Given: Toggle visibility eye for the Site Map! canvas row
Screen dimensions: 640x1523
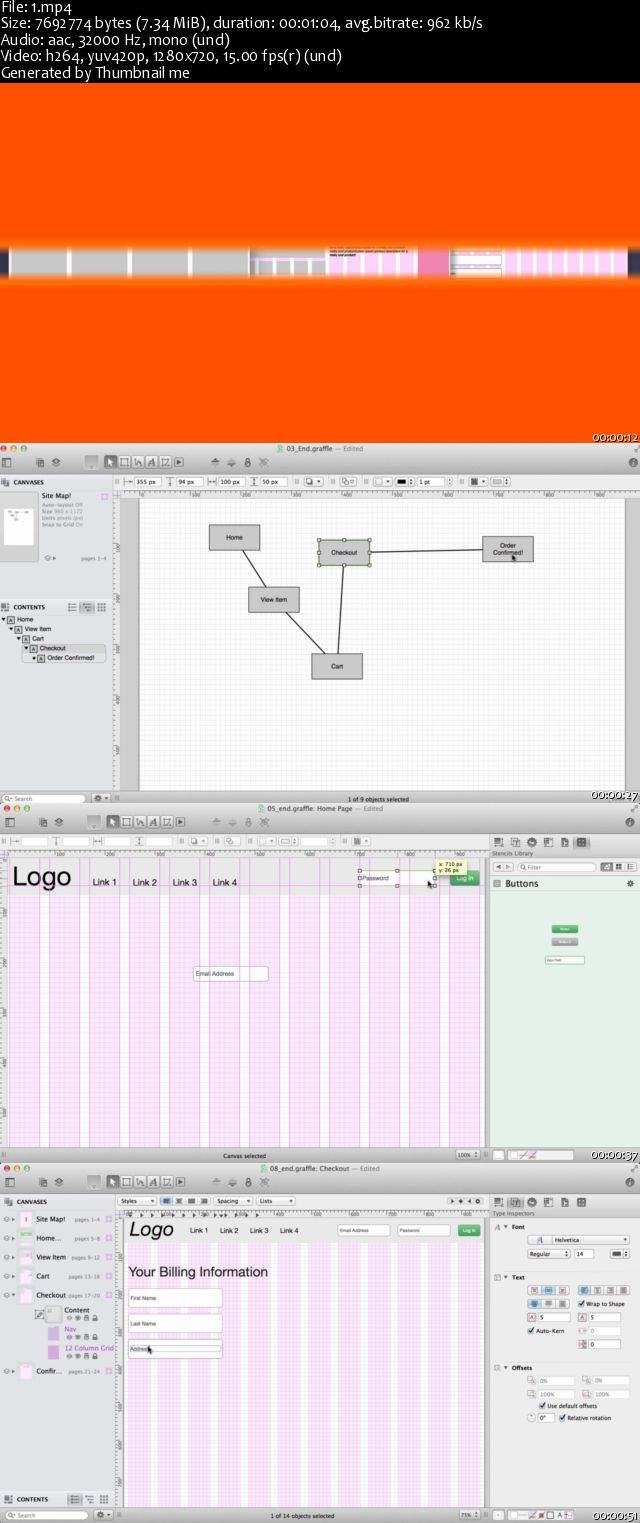Looking at the screenshot, I should click(5, 1219).
